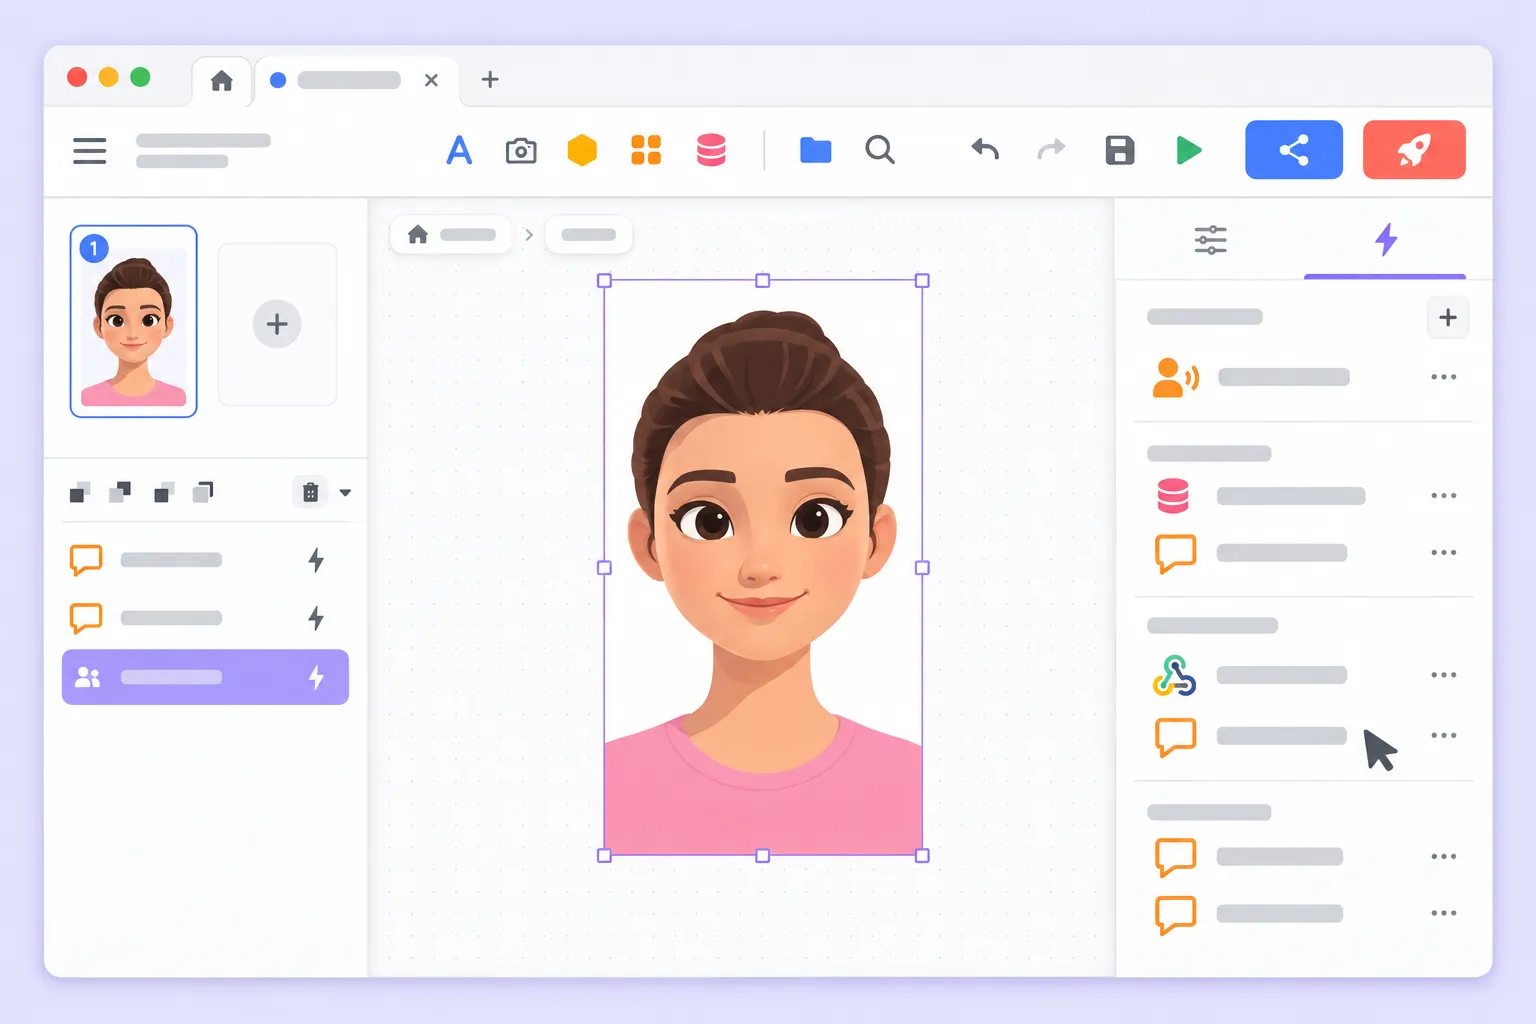This screenshot has width=1536, height=1024.
Task: Undo the last action
Action: 985,150
